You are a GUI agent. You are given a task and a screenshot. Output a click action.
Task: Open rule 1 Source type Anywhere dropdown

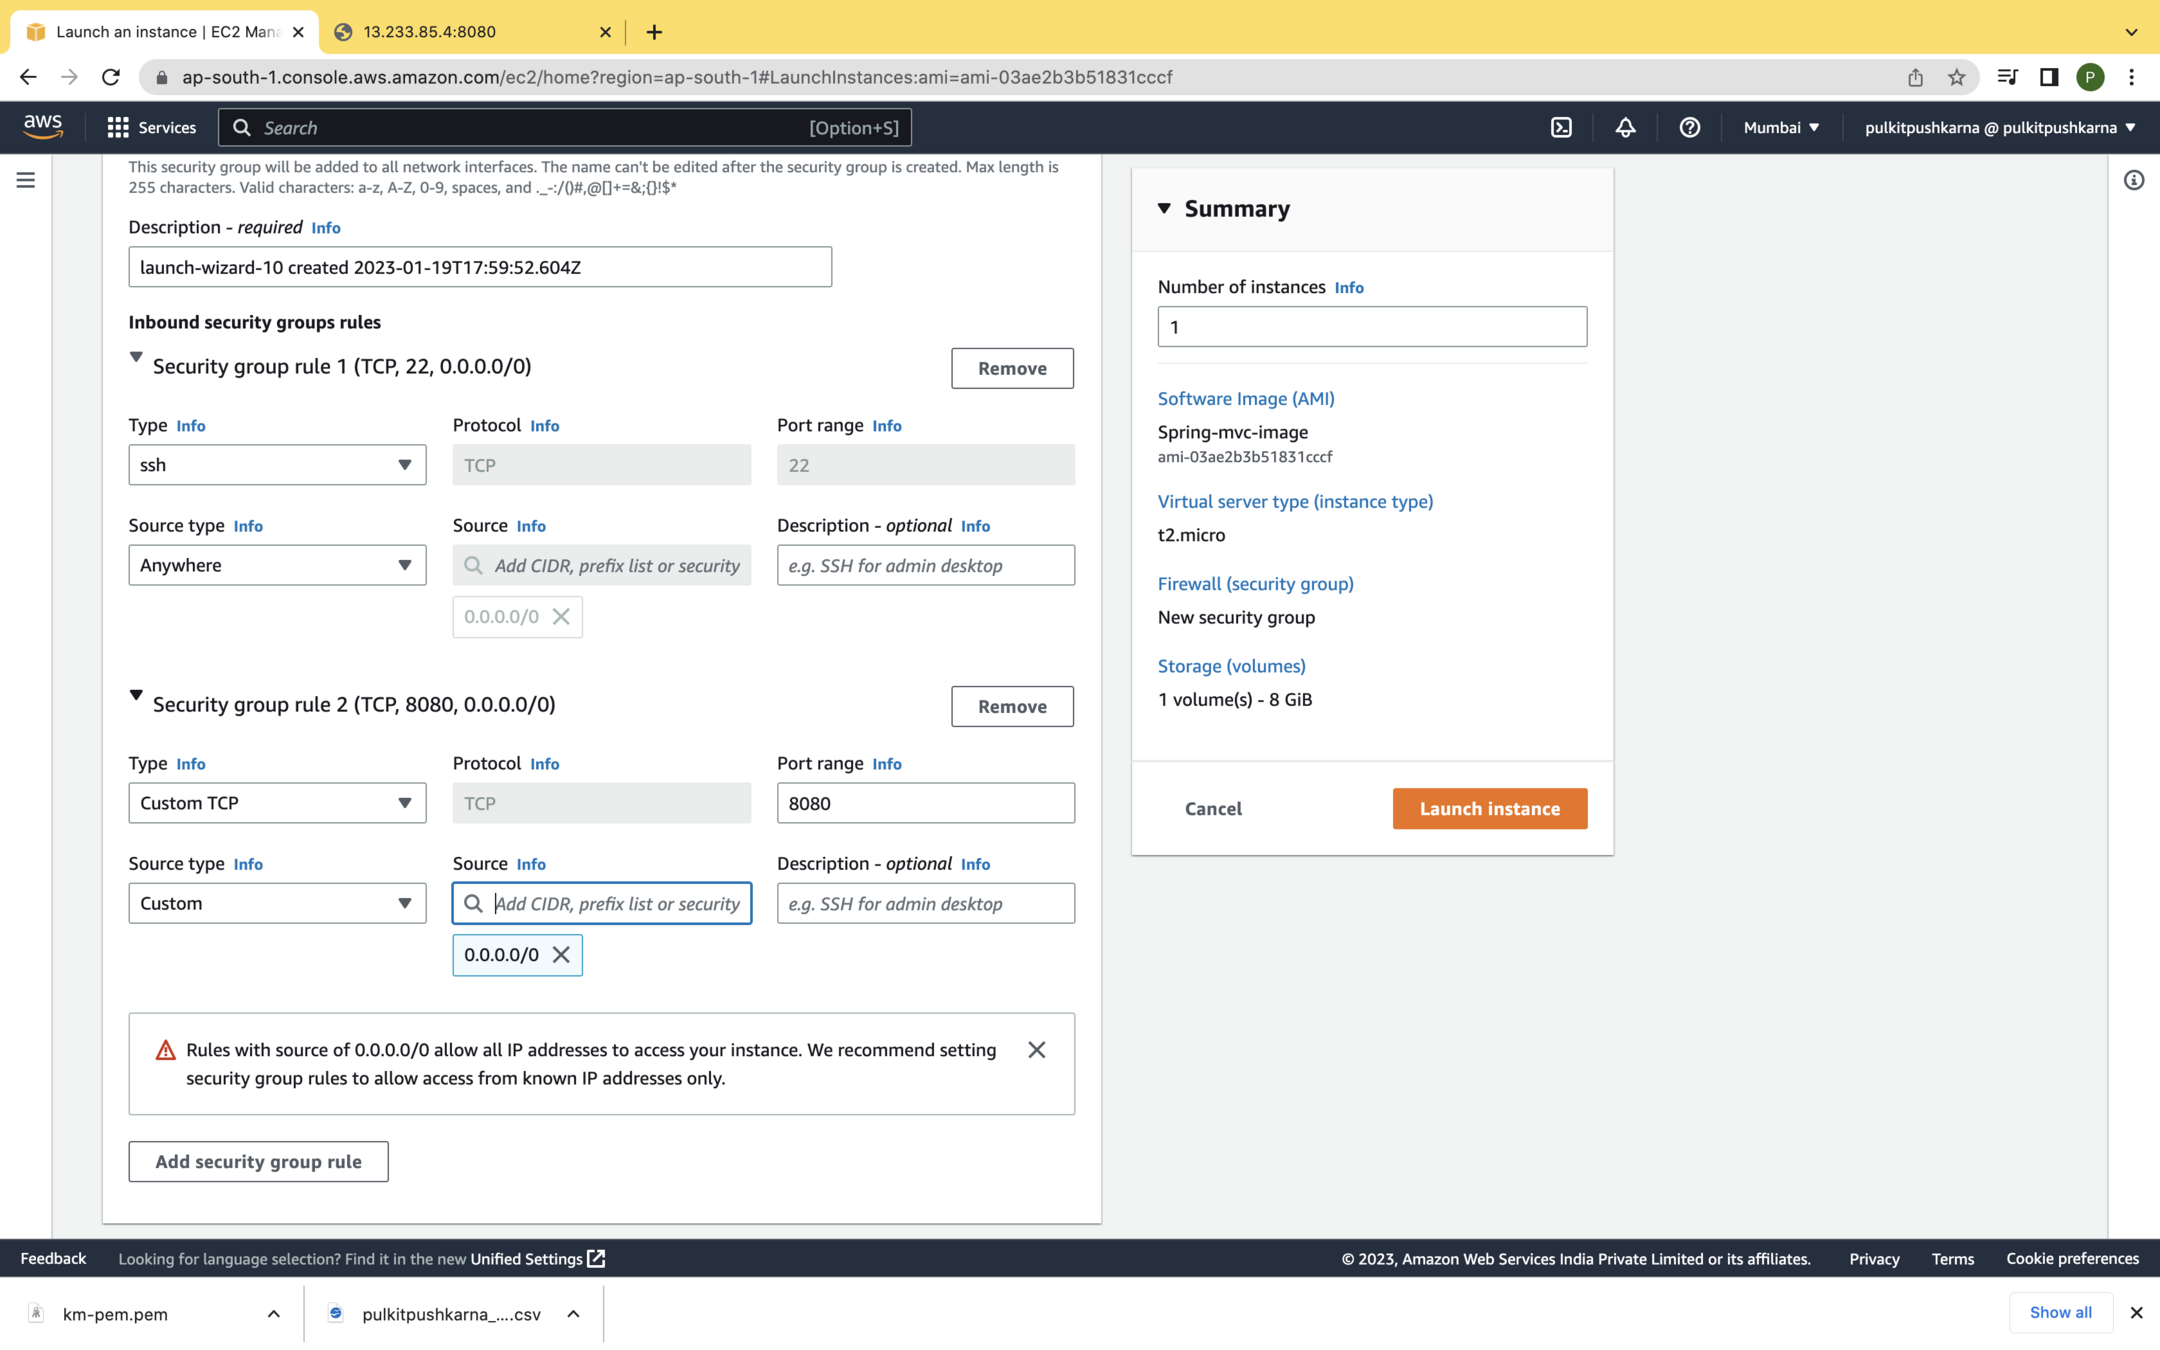(277, 565)
